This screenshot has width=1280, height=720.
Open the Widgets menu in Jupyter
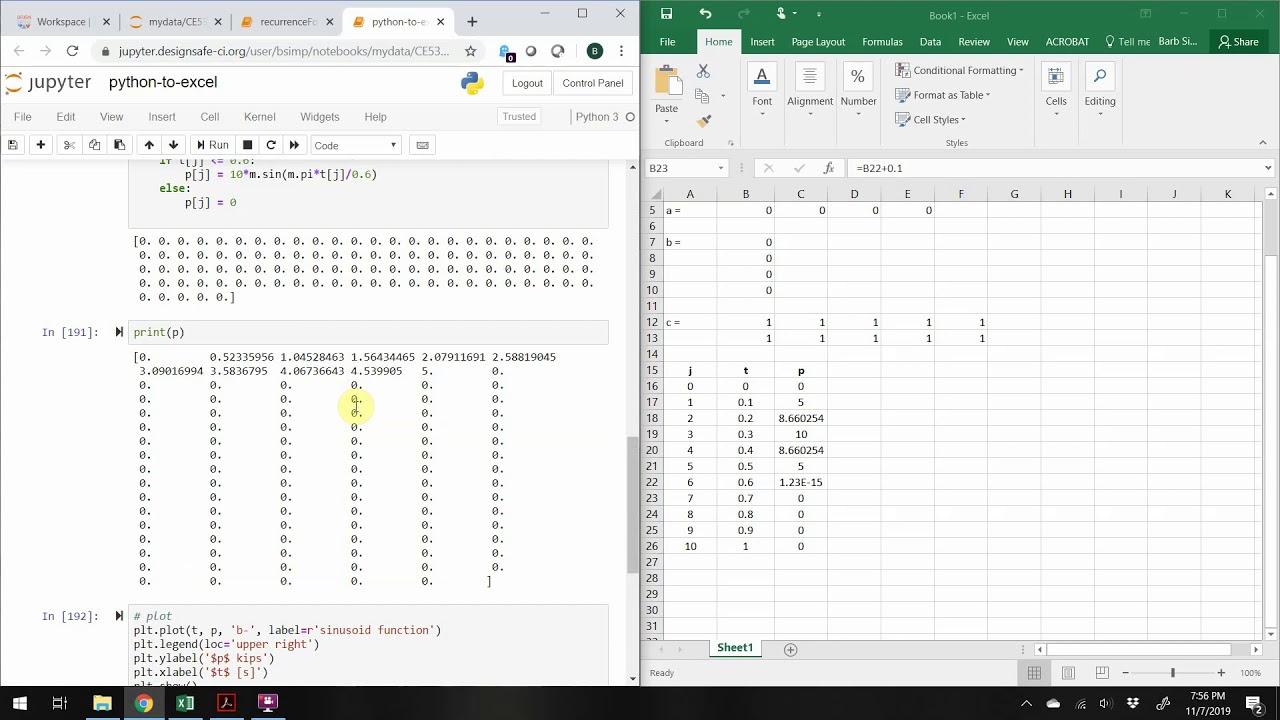(x=320, y=117)
